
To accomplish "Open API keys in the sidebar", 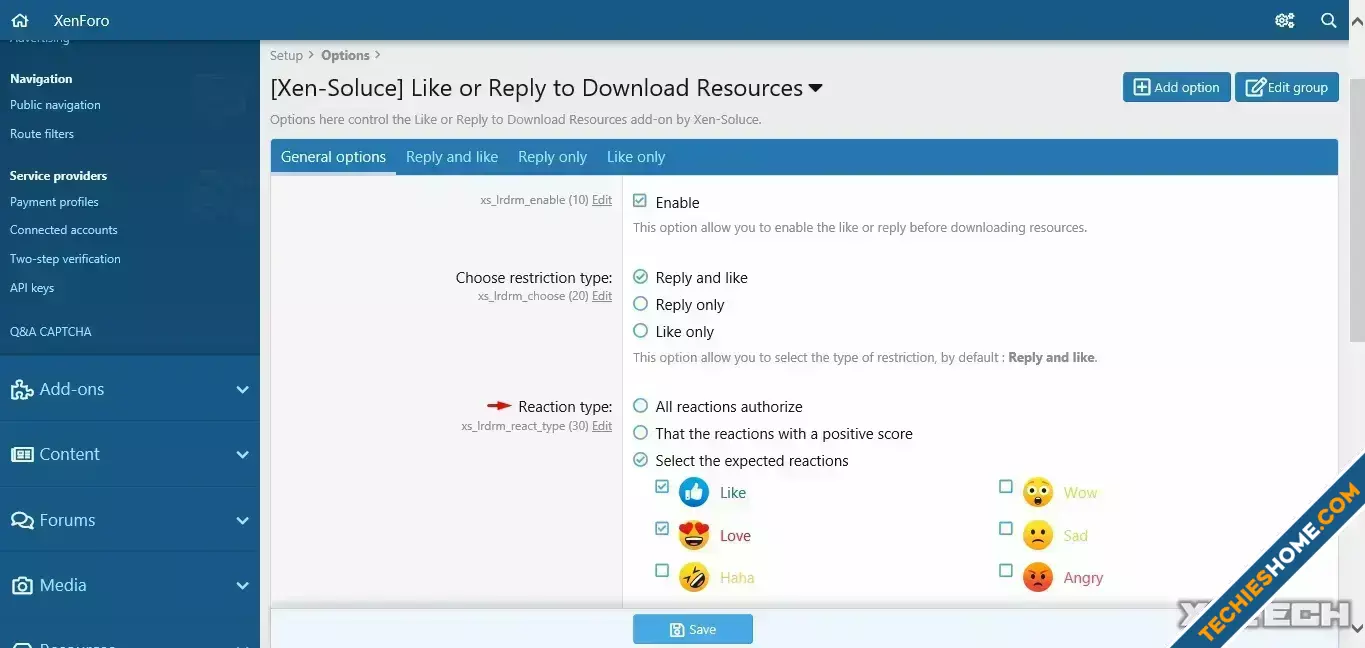I will [x=32, y=288].
